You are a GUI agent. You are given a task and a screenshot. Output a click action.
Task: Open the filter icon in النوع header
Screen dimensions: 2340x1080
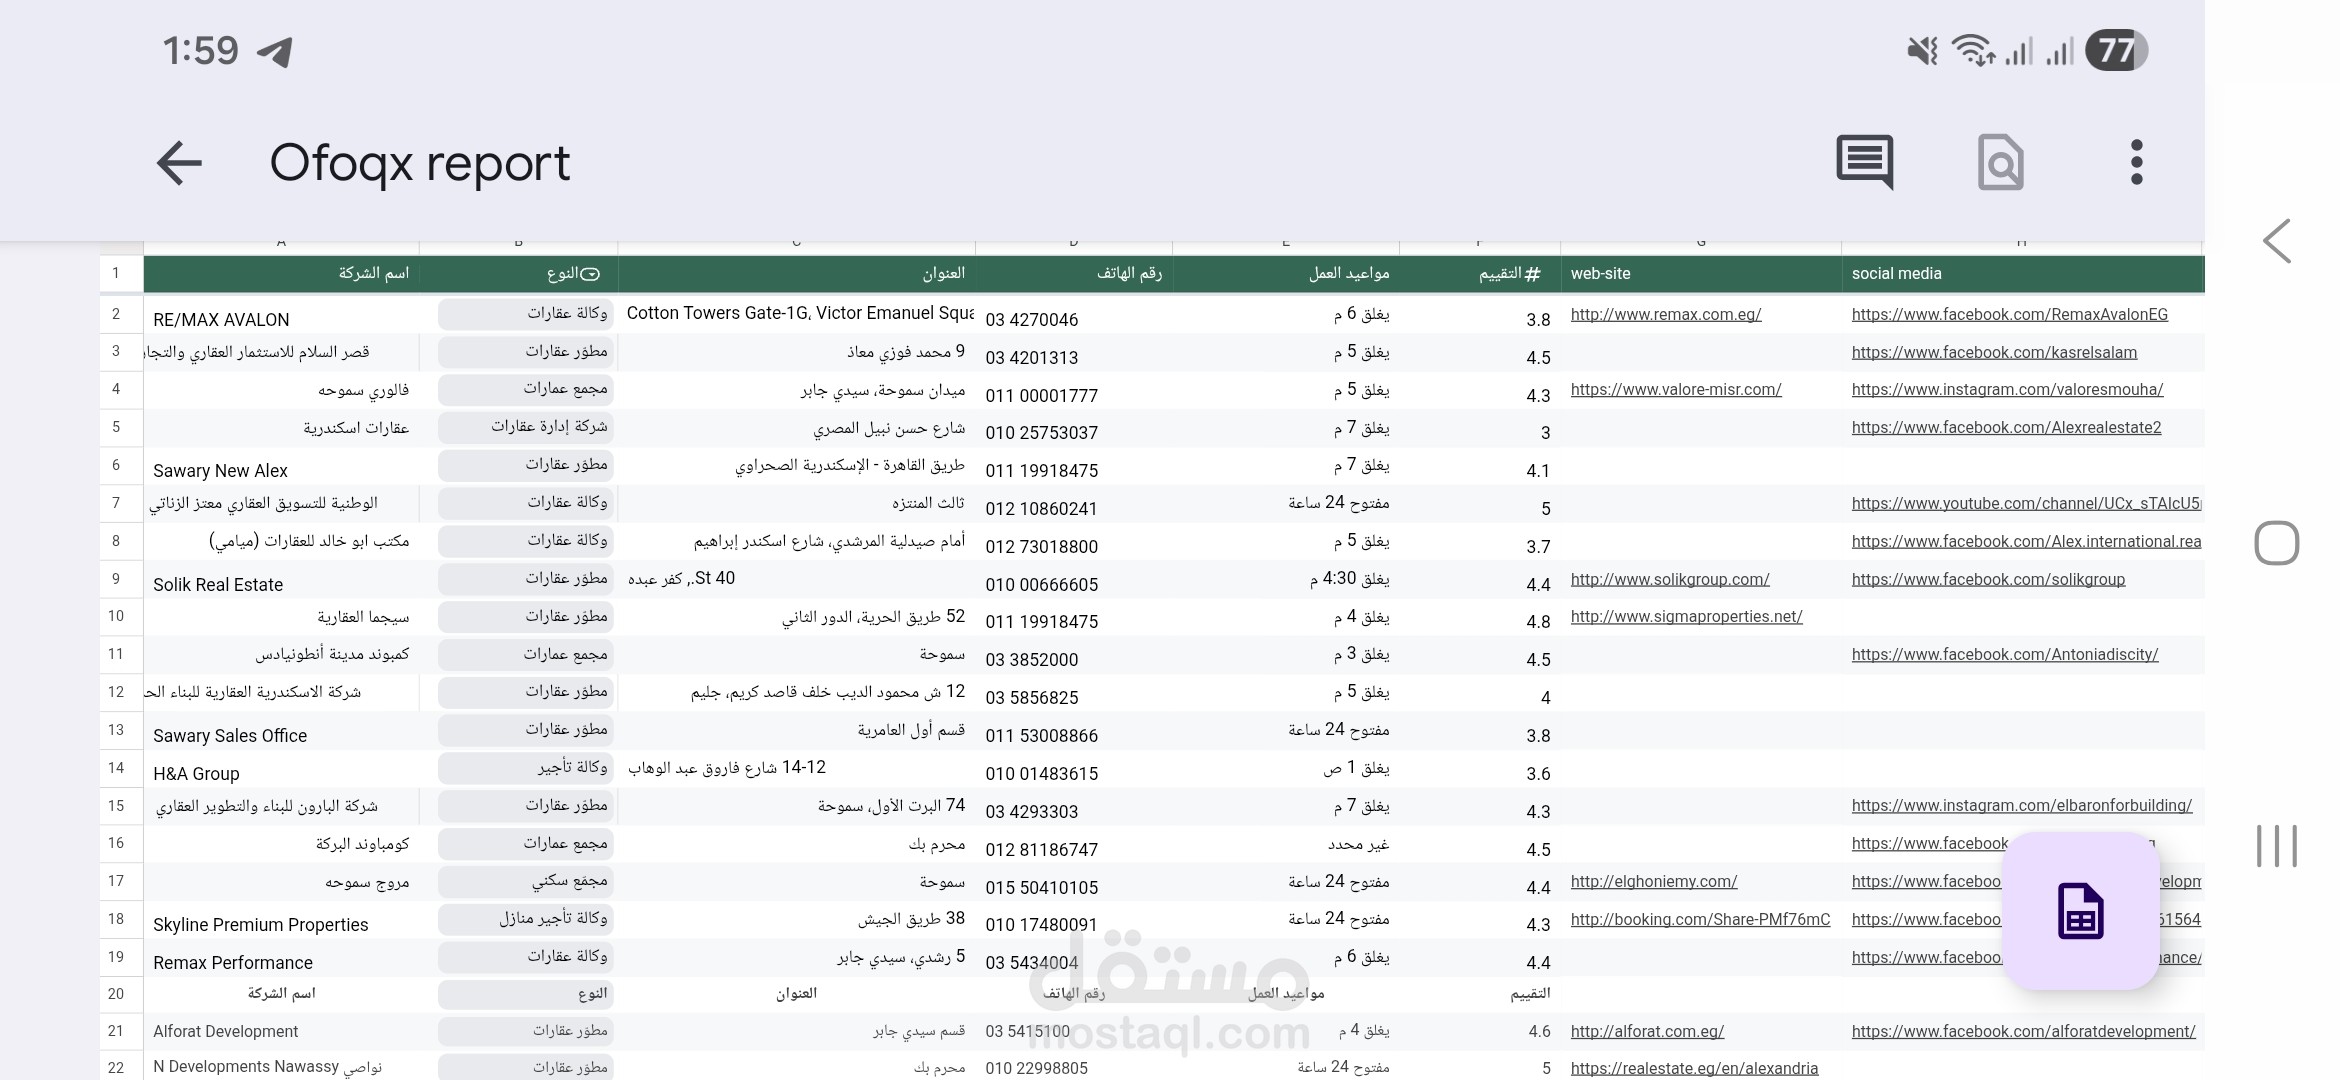click(x=590, y=274)
